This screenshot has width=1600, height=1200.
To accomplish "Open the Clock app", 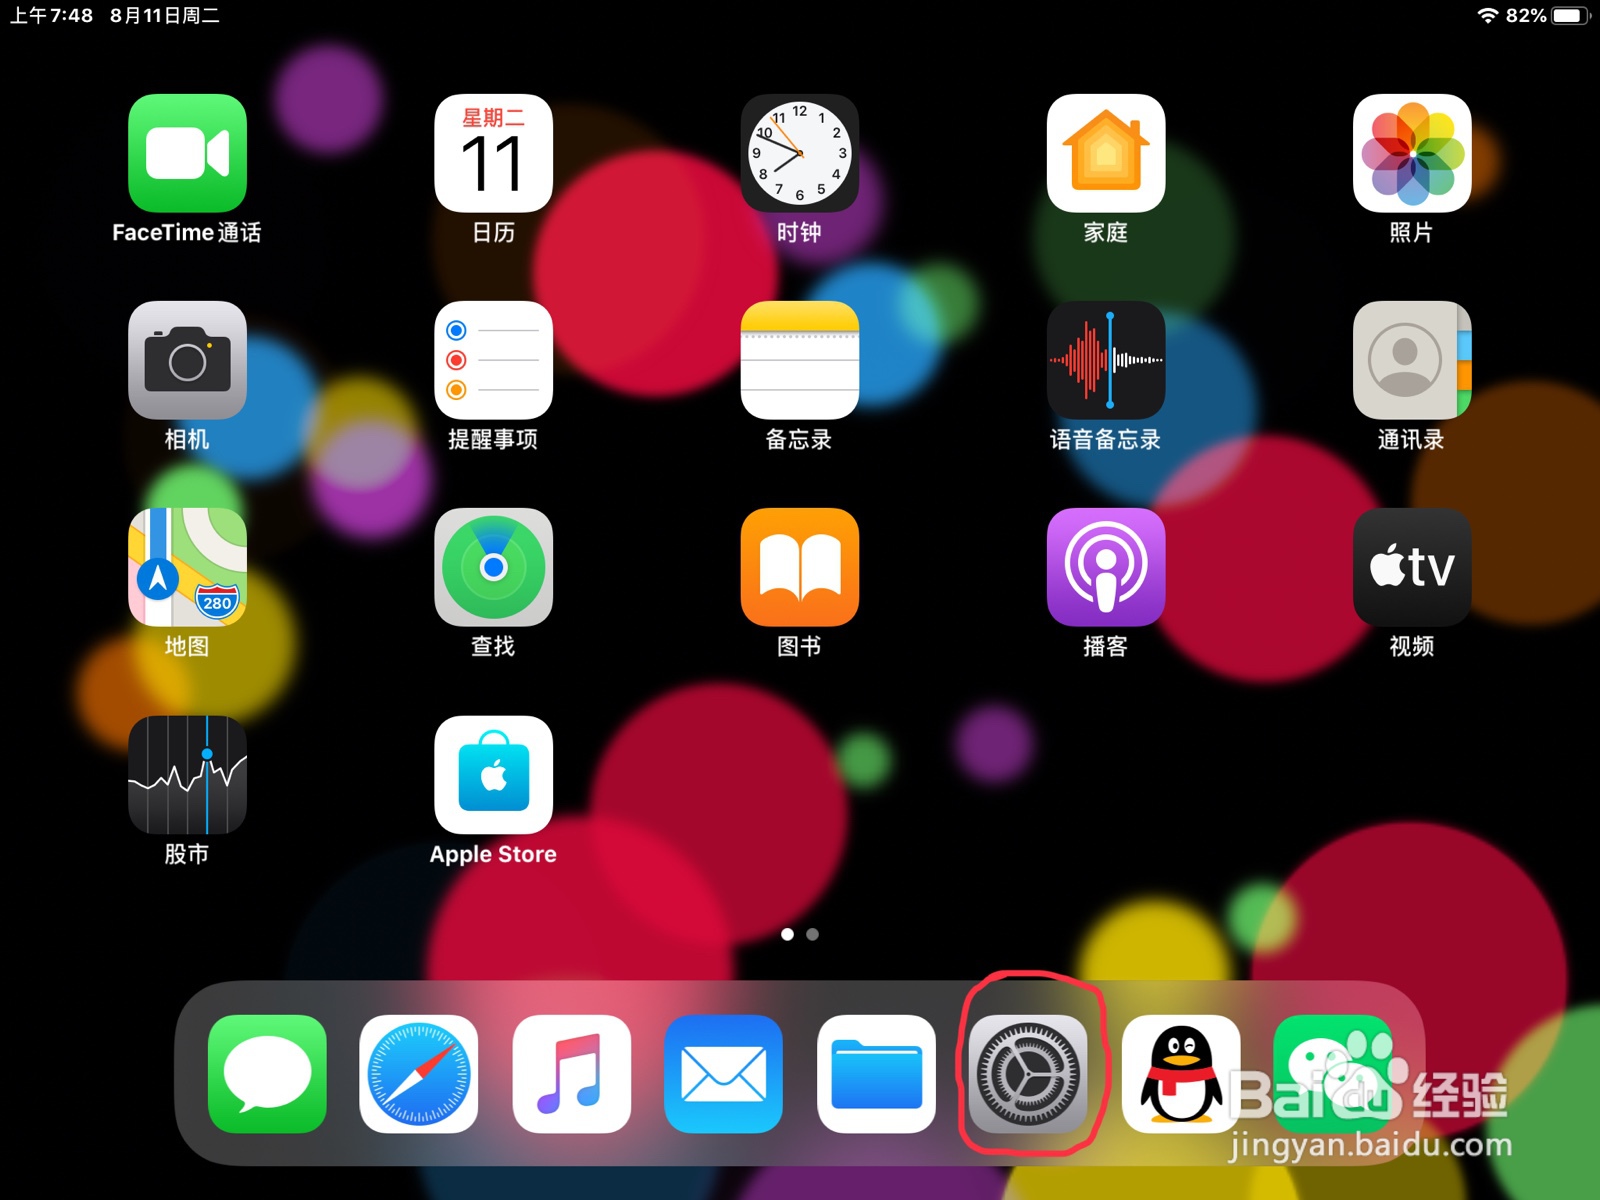I will pos(799,153).
